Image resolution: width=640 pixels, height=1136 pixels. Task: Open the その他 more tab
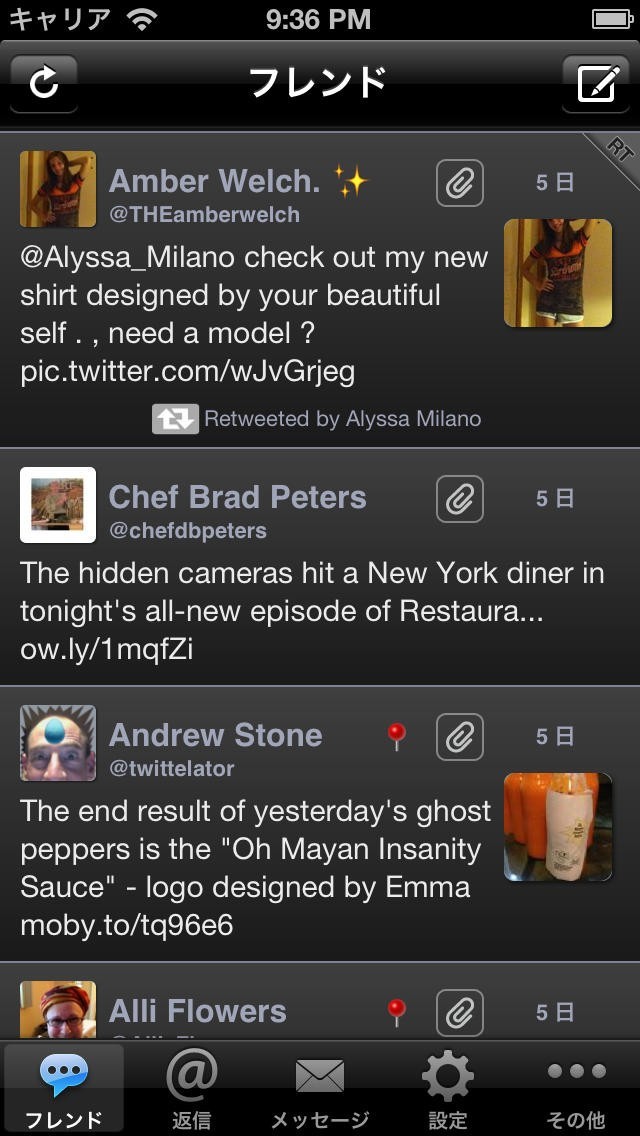pos(576,1090)
